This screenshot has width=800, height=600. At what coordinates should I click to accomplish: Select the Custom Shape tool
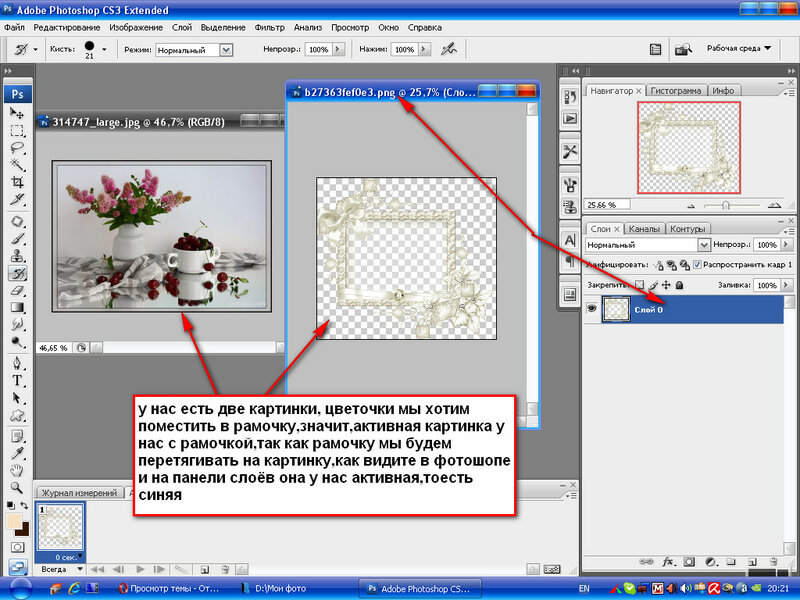point(17,415)
